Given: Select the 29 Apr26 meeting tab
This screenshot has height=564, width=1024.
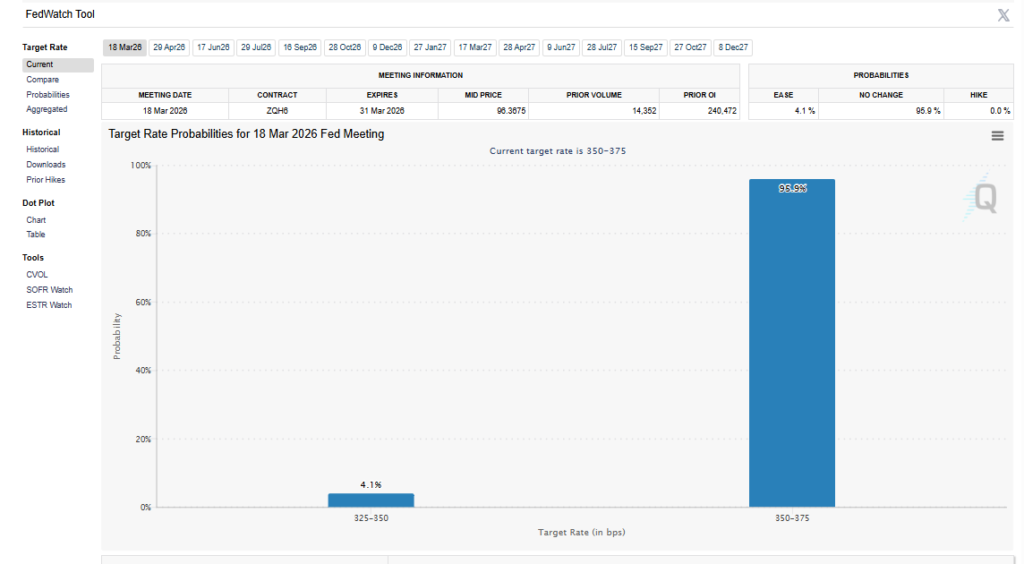Looking at the screenshot, I should 169,47.
